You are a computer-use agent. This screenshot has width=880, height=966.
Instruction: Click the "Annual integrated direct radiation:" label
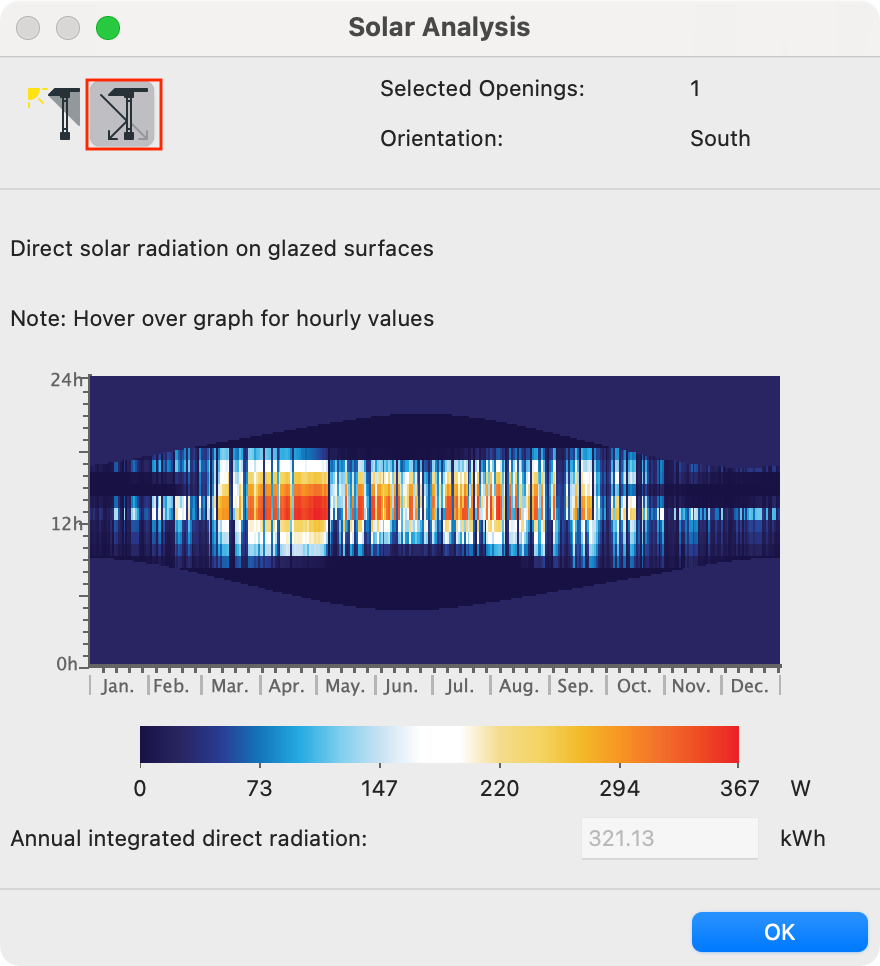(189, 838)
